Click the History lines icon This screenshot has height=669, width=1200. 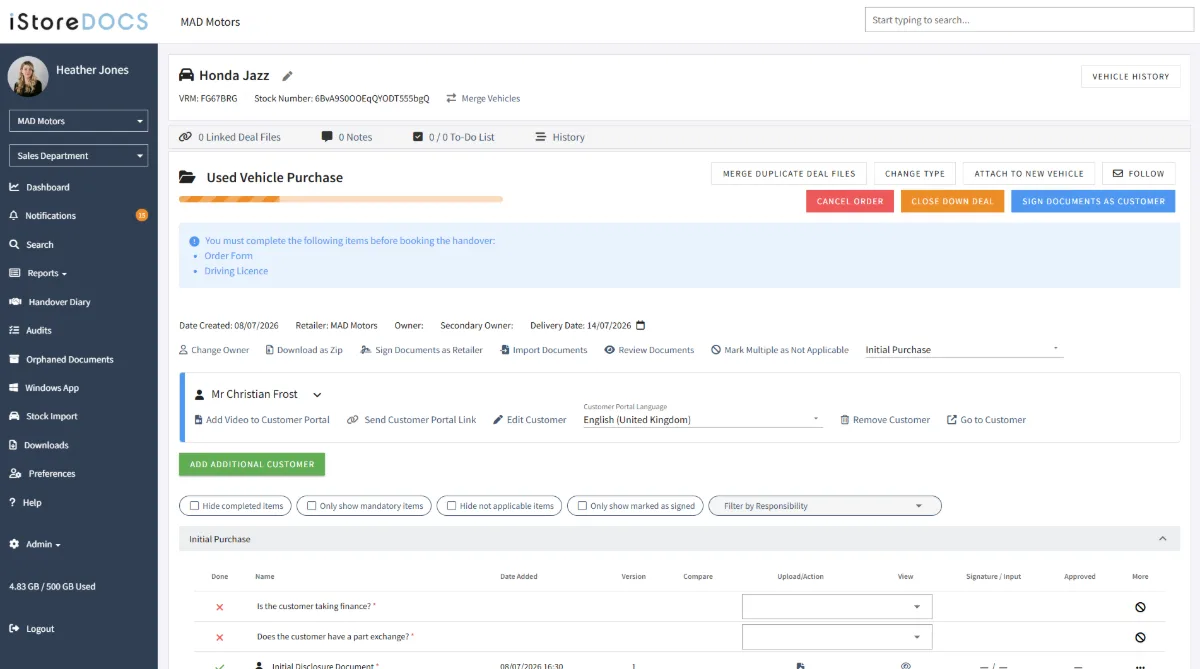coord(541,137)
